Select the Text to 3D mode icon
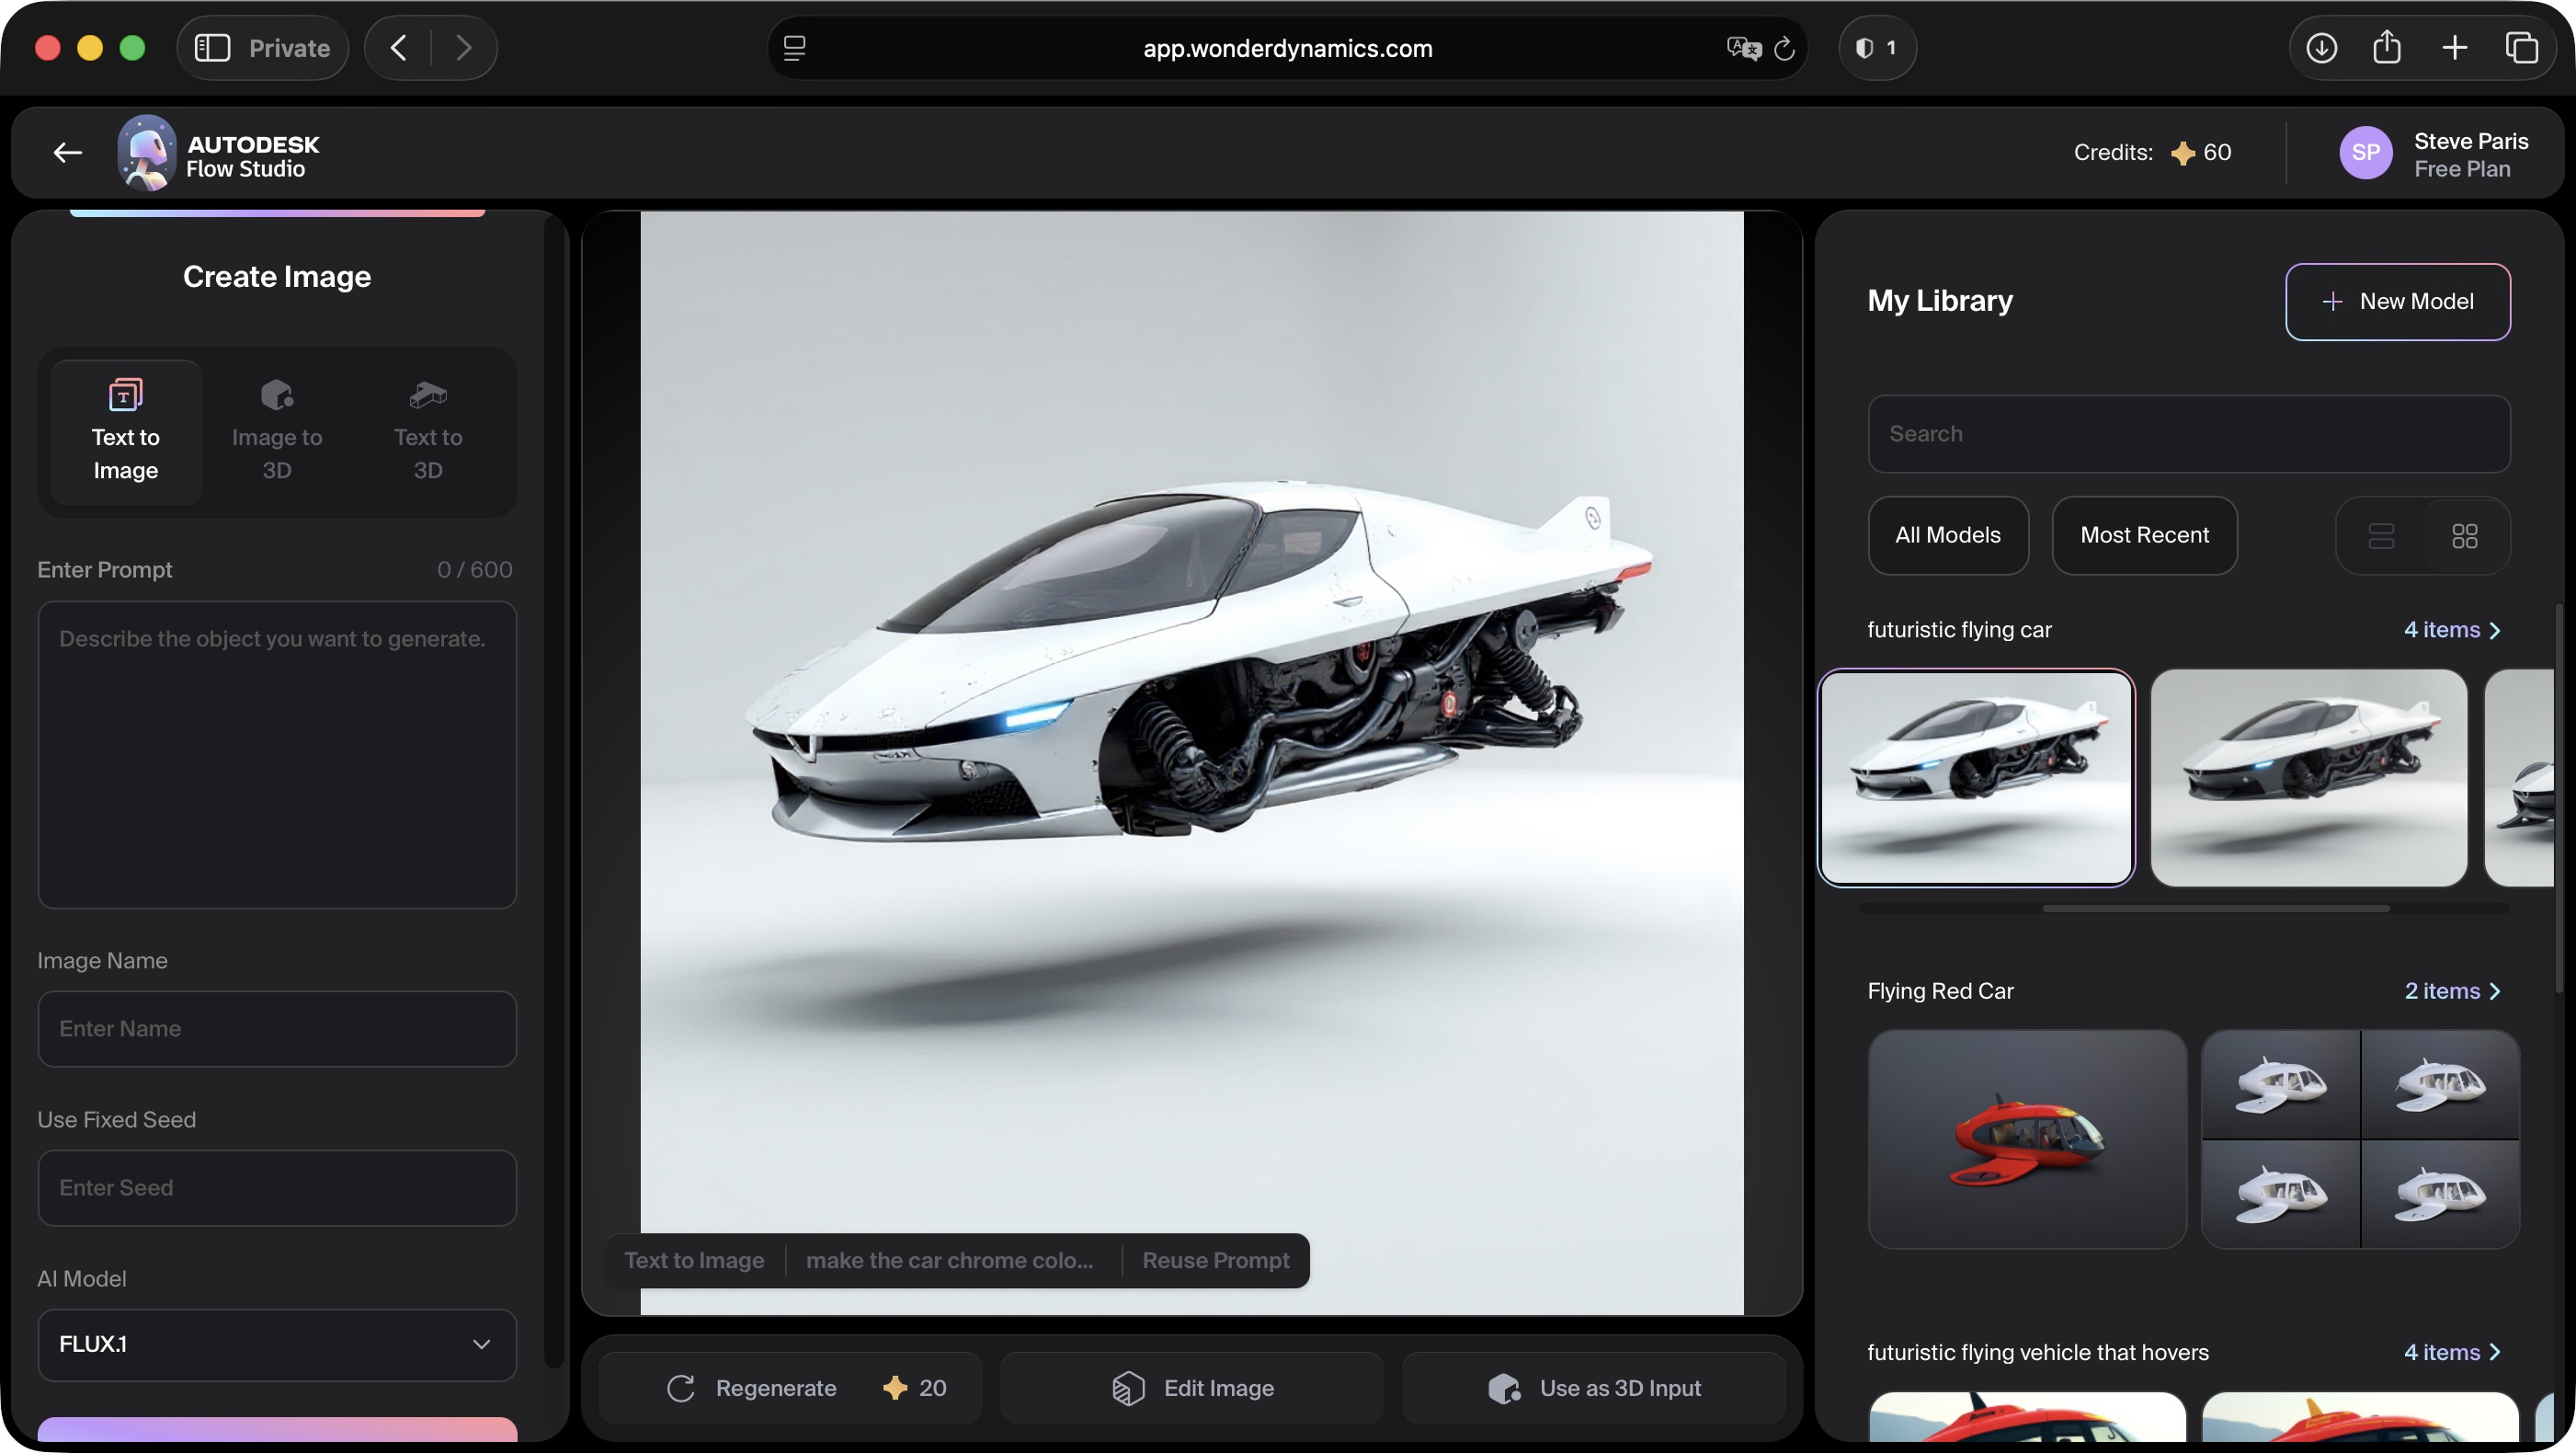 (x=427, y=394)
